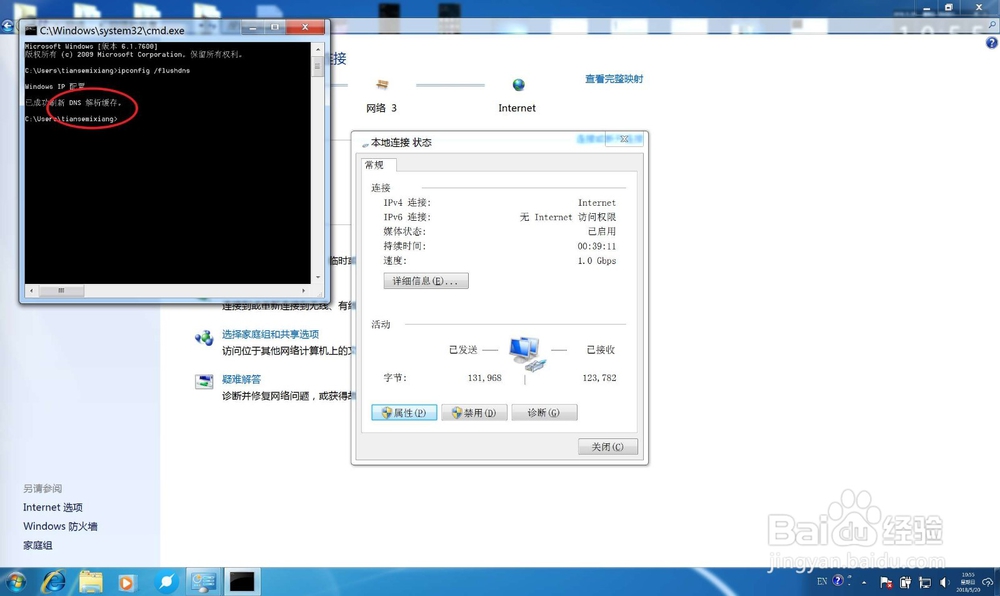Click the Internet globe icon in network map

coord(518,85)
